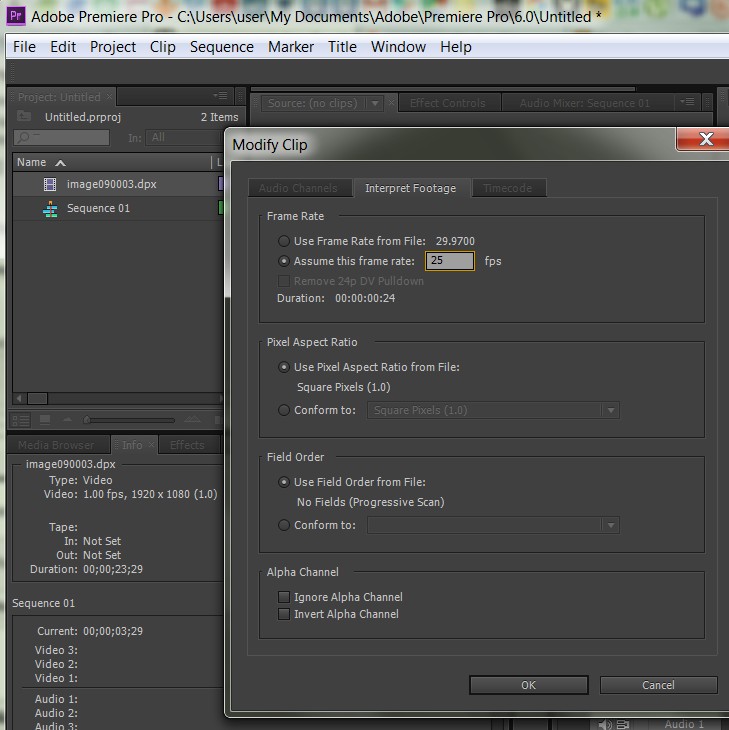Switch Project panel to List View
Viewport: 729px width, 730px height.
point(21,420)
